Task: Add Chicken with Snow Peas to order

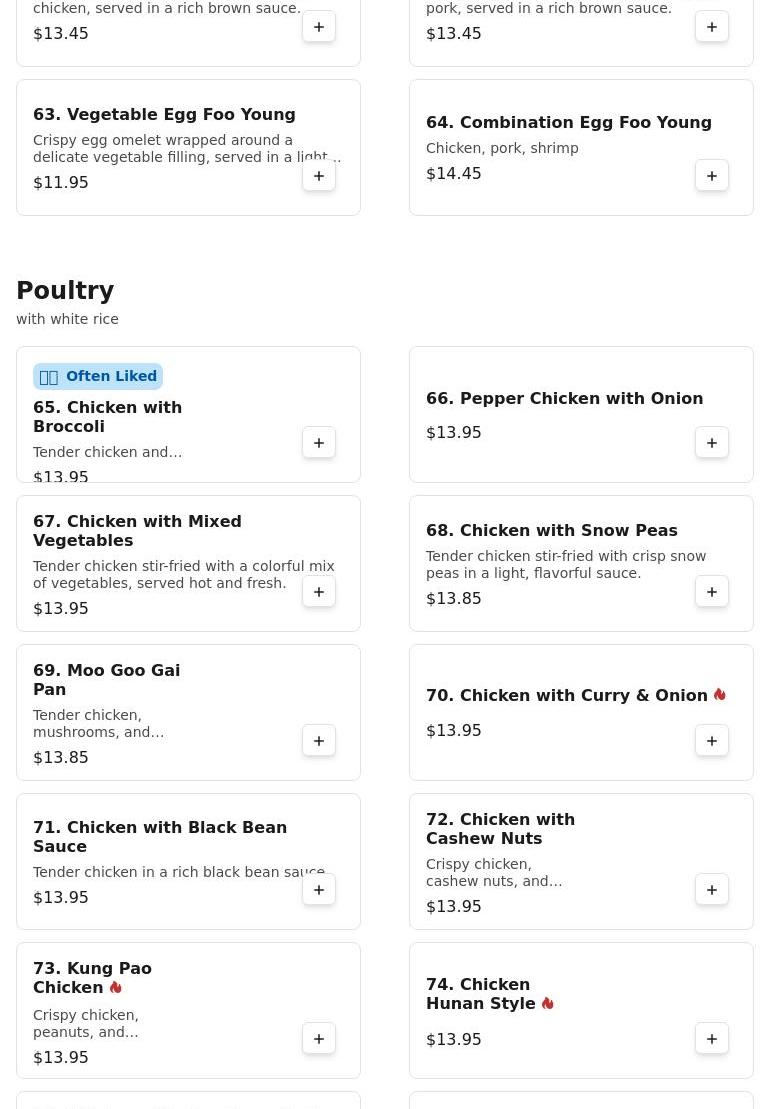Action: 712,592
